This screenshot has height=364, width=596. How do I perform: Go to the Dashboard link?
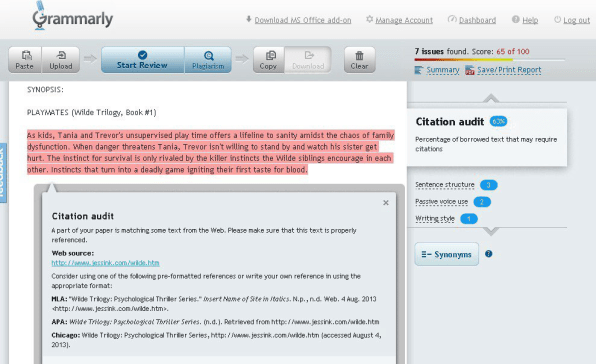coord(477,20)
